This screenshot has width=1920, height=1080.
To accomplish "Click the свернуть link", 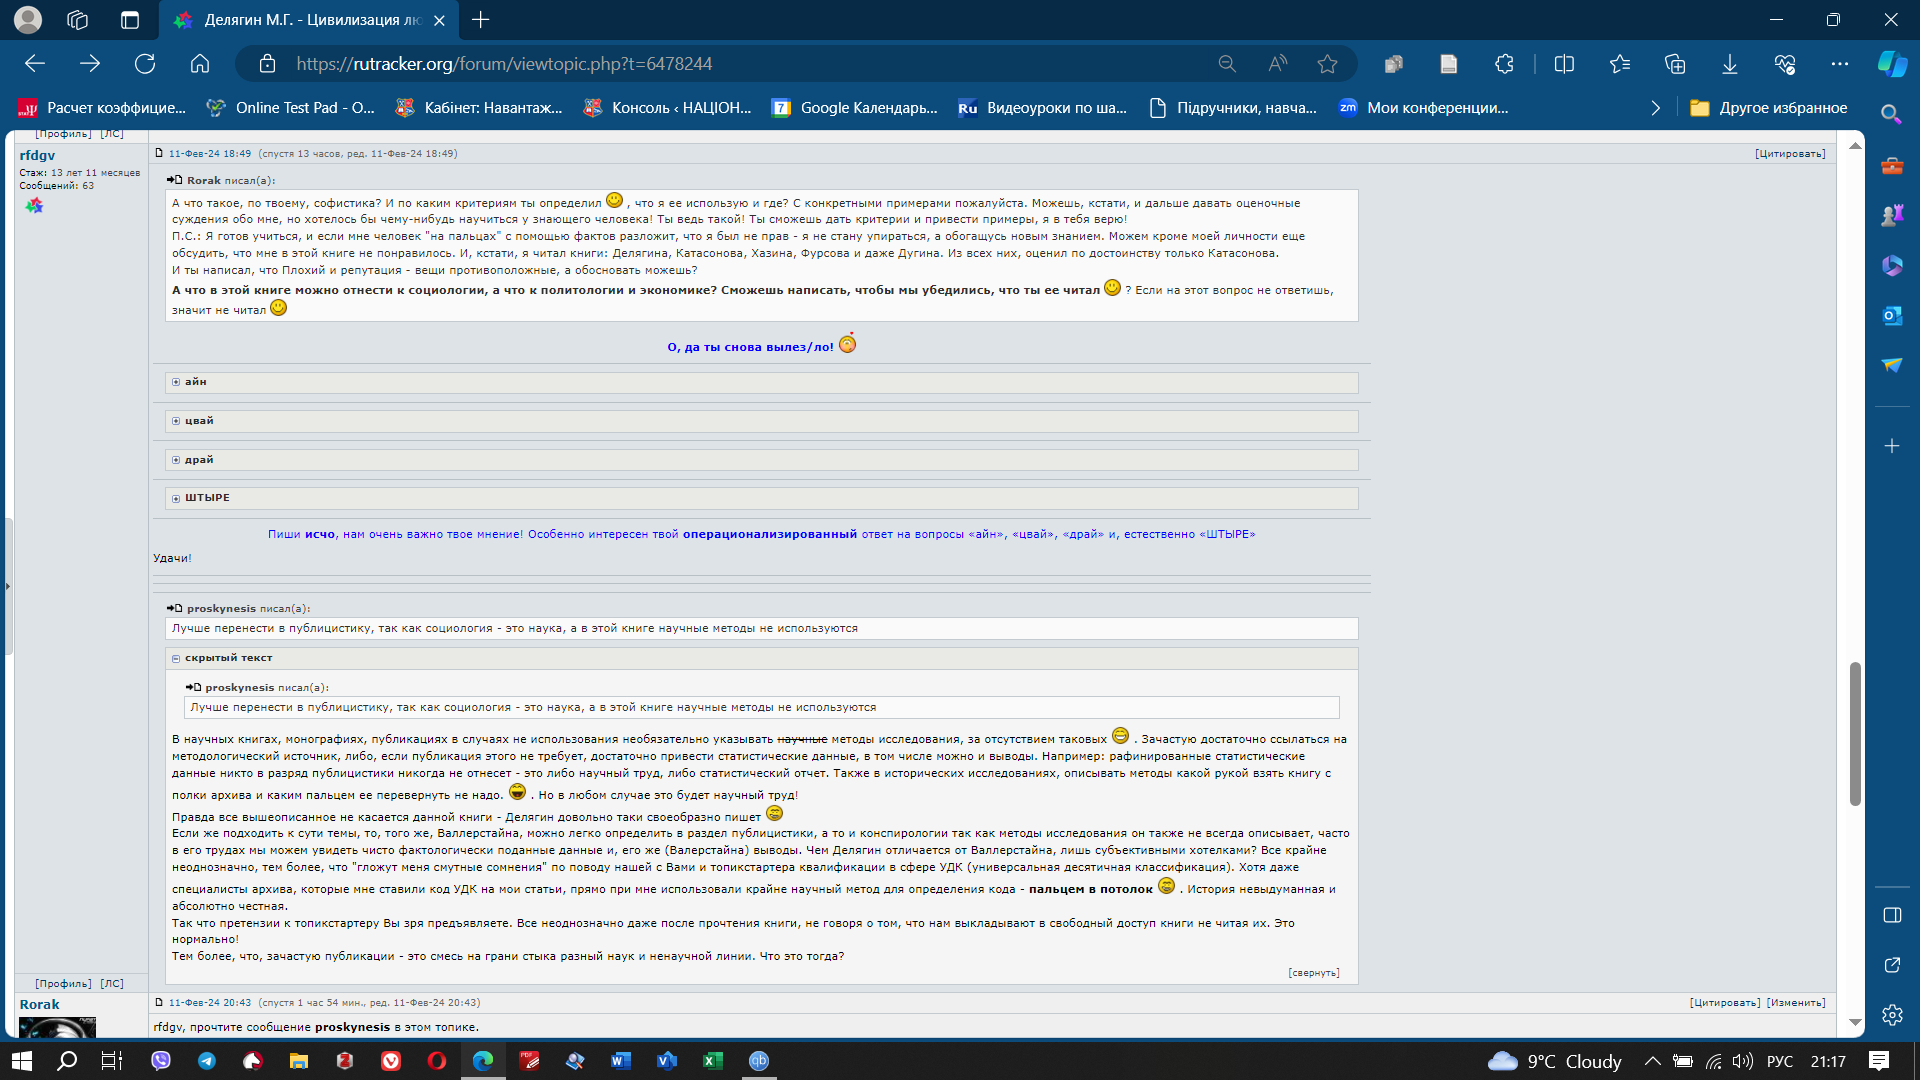I will pyautogui.click(x=1313, y=973).
